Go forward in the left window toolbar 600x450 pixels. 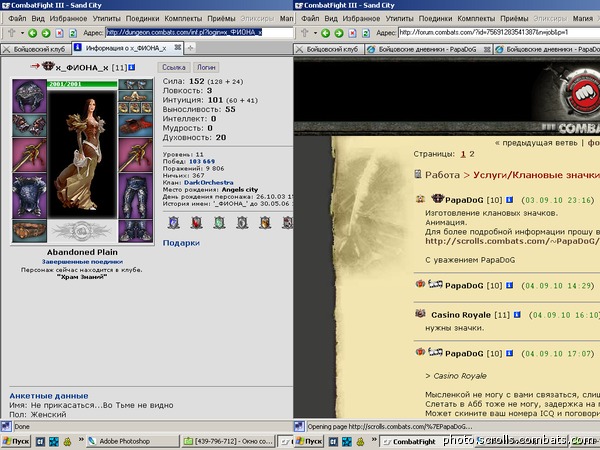point(46,33)
